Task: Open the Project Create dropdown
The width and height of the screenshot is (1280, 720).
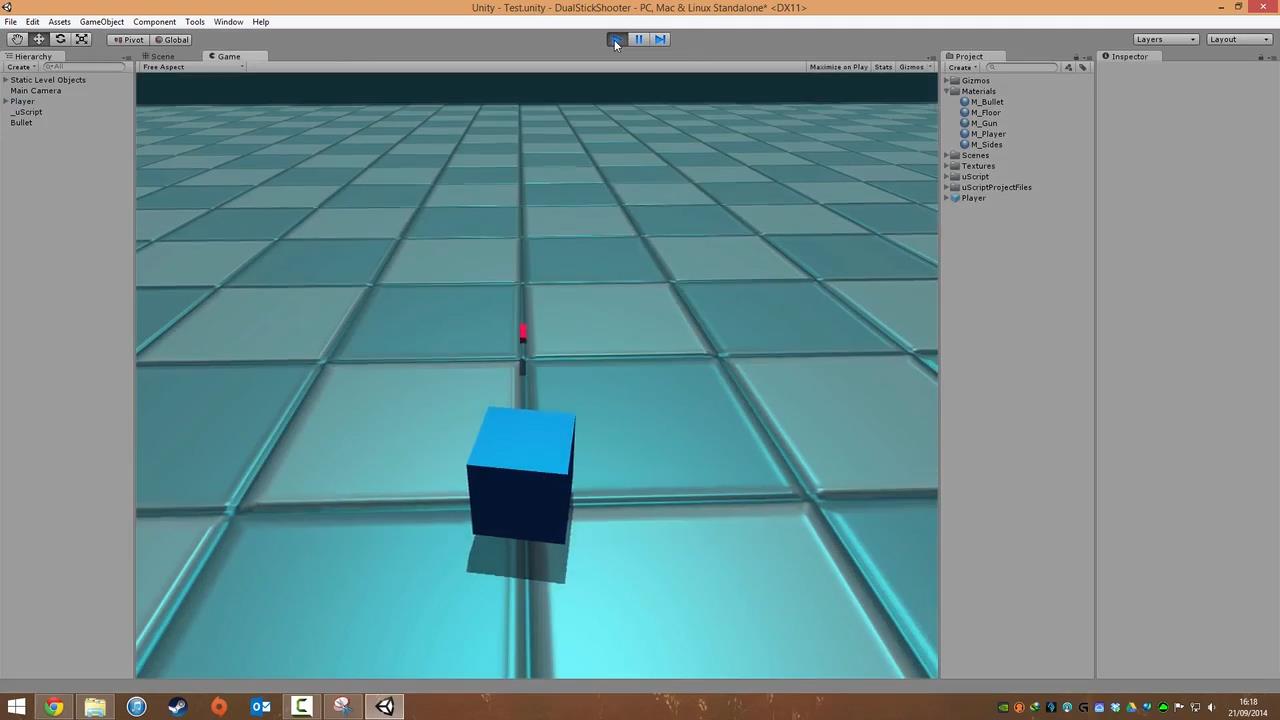Action: (x=962, y=67)
